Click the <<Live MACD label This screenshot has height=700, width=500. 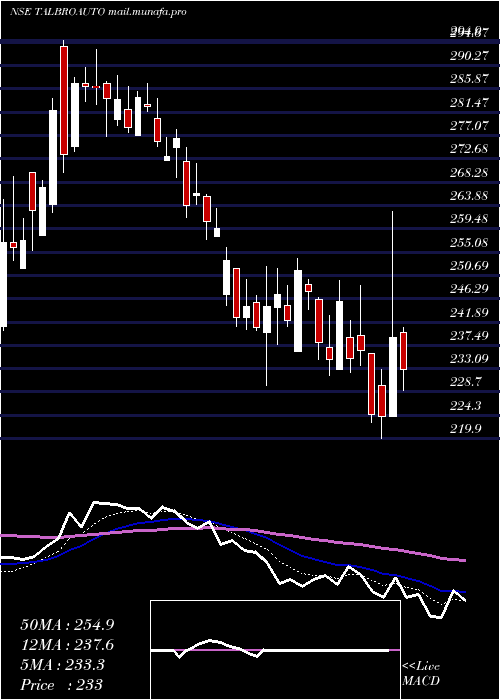421,673
